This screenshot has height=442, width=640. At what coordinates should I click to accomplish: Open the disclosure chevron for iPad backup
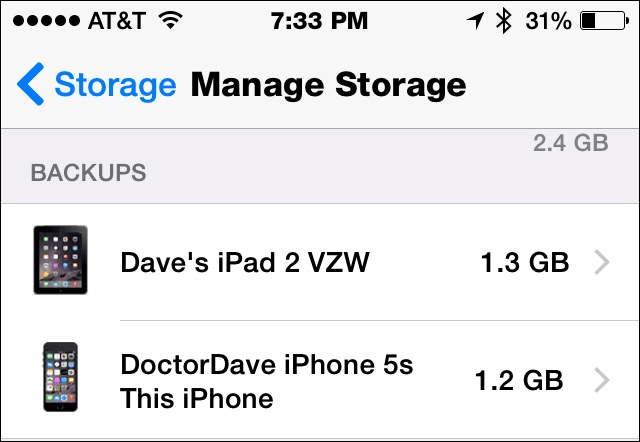pyautogui.click(x=602, y=262)
